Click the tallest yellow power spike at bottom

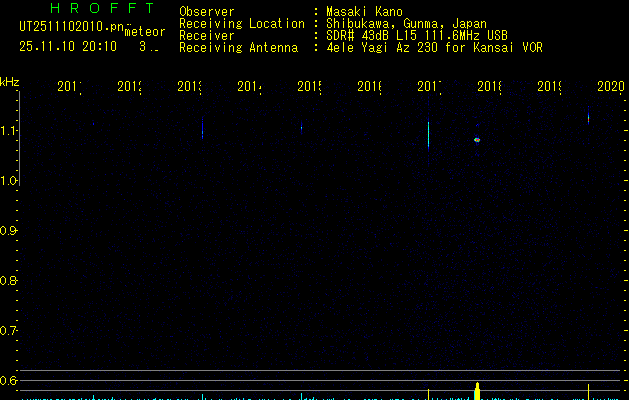477,391
